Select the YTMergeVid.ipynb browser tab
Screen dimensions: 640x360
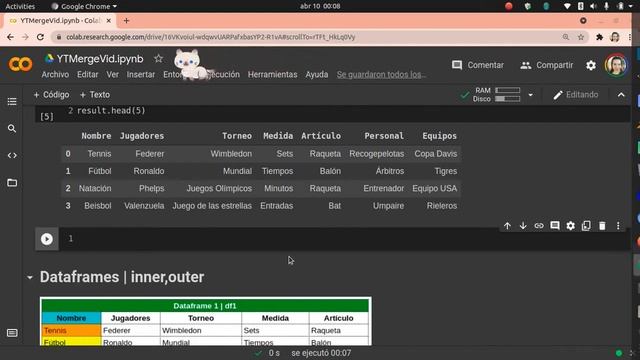[x=60, y=20]
